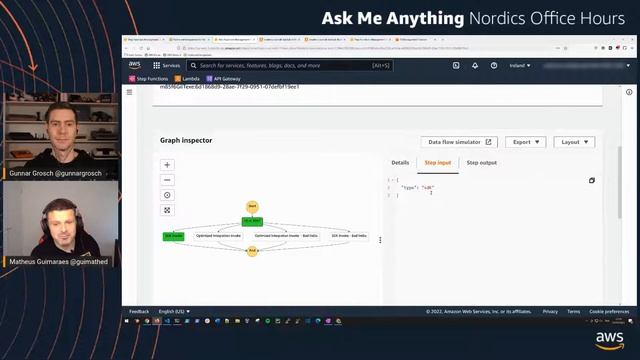The width and height of the screenshot is (640, 360).
Task: Open the Terms link
Action: 573,311
